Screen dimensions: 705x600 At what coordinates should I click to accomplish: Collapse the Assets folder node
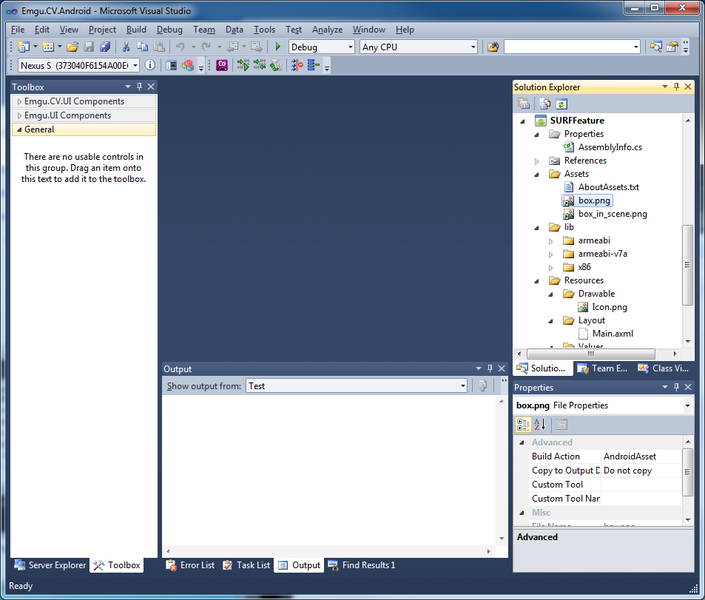(x=537, y=175)
